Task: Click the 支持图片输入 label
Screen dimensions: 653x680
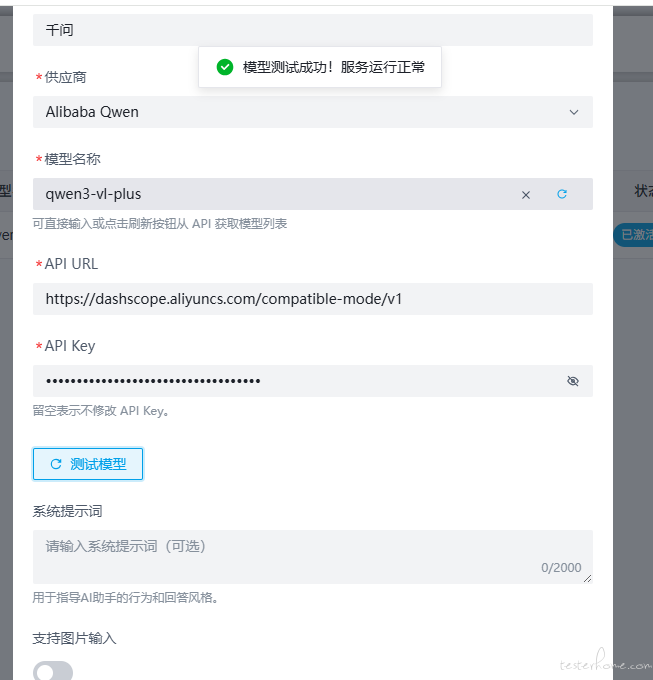Action: point(74,638)
